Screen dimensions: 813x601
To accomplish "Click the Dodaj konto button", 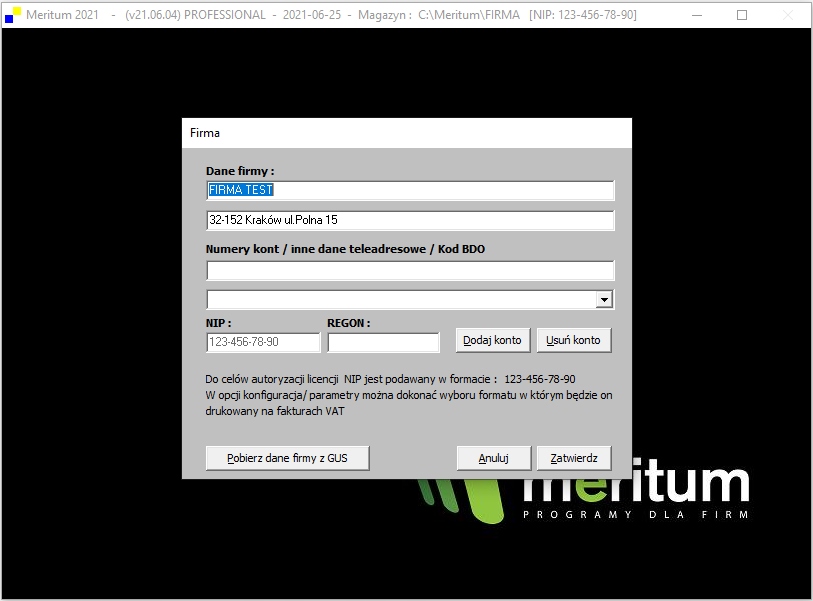I will point(493,340).
